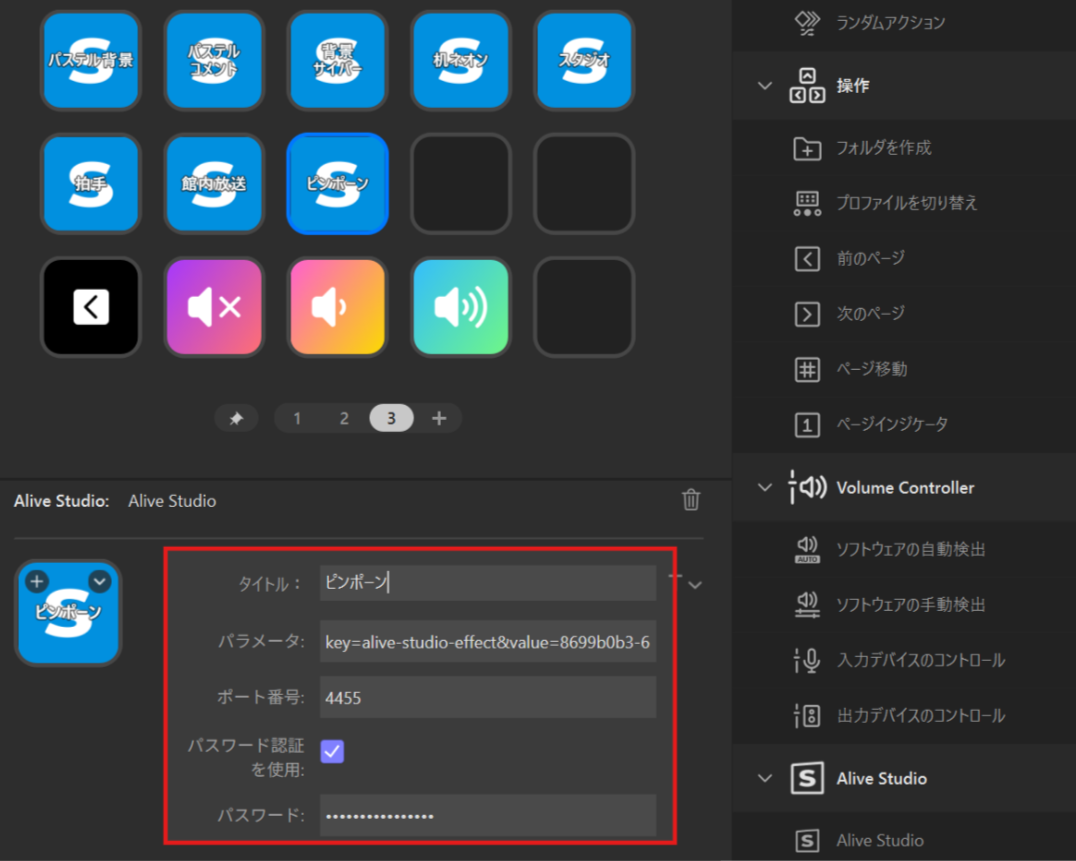
Task: Switch to page 2
Action: [344, 419]
